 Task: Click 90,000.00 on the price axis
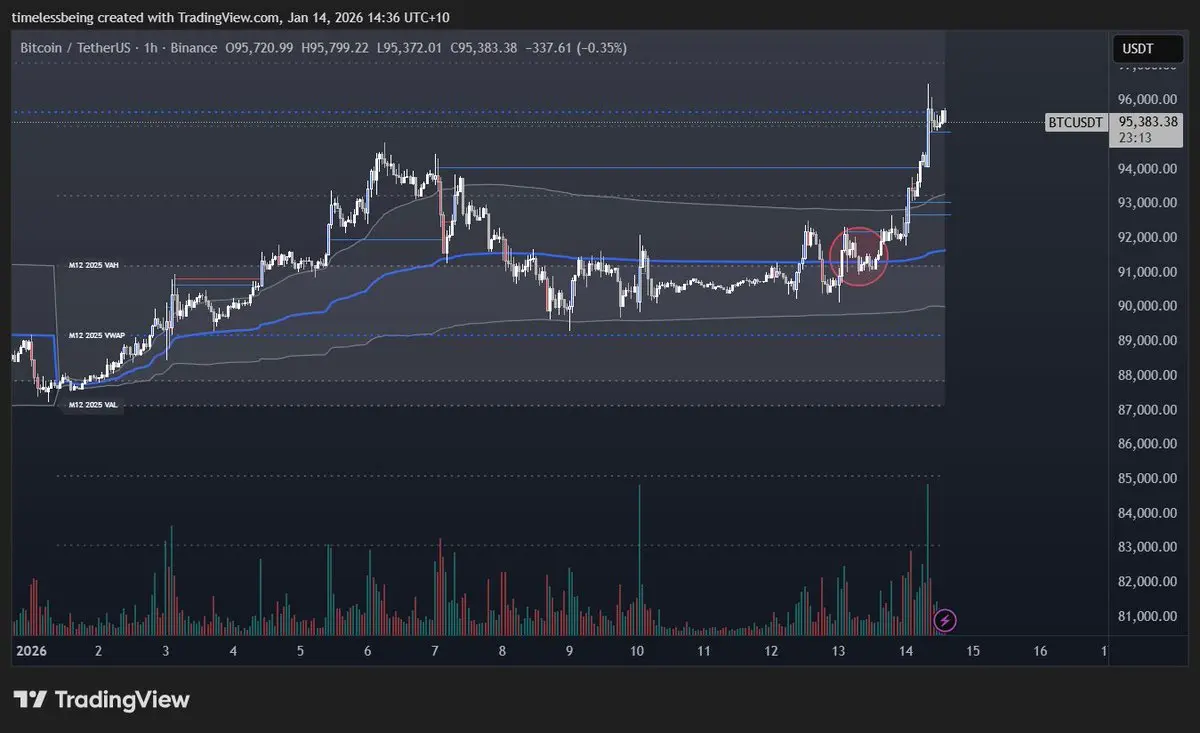pos(1147,306)
